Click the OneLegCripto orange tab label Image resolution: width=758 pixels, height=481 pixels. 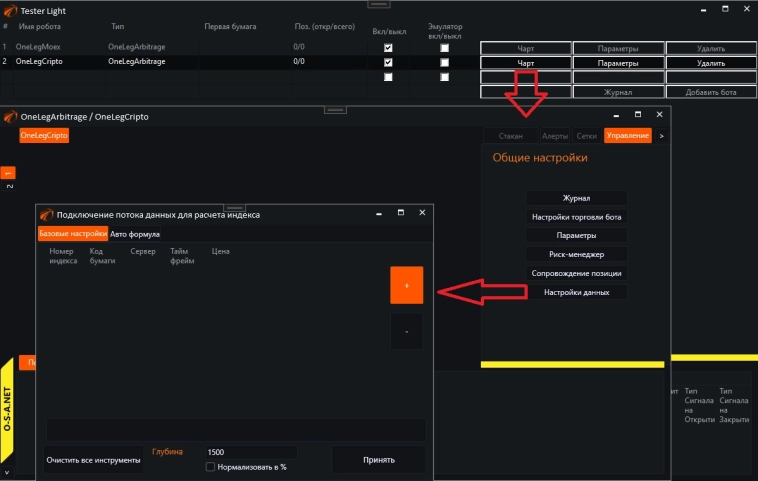[x=44, y=135]
